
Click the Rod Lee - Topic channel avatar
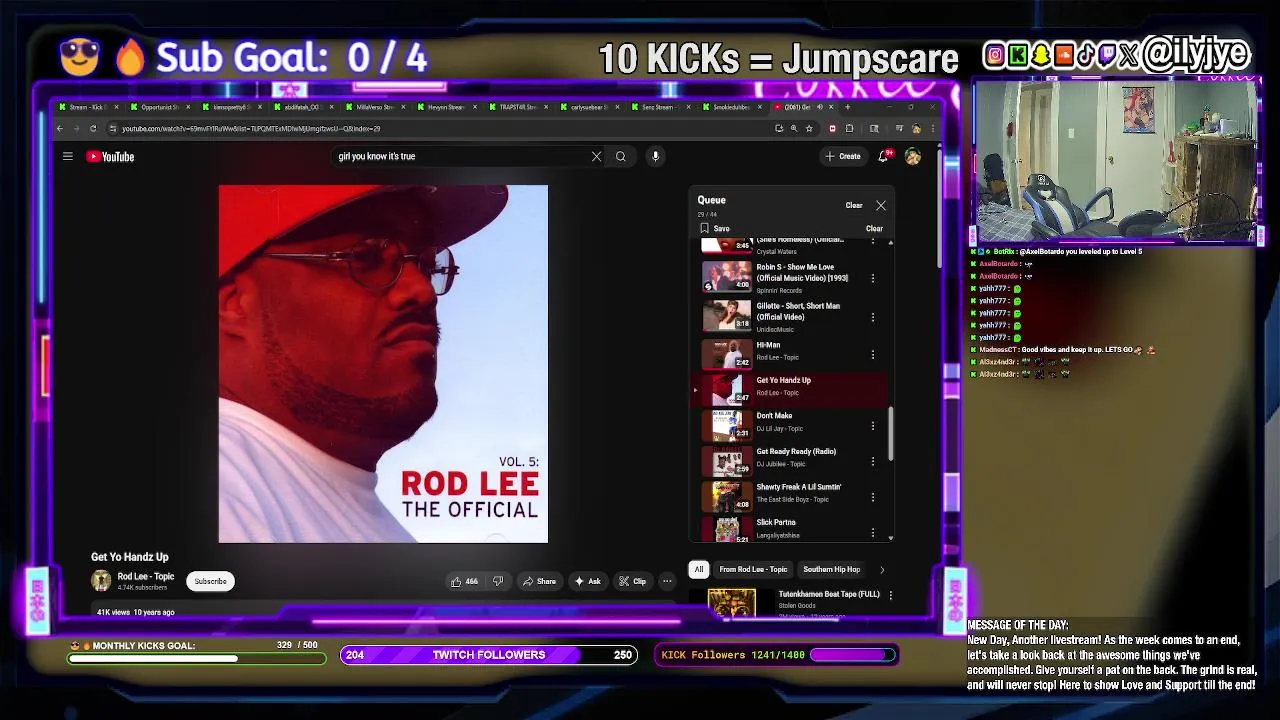tap(101, 581)
